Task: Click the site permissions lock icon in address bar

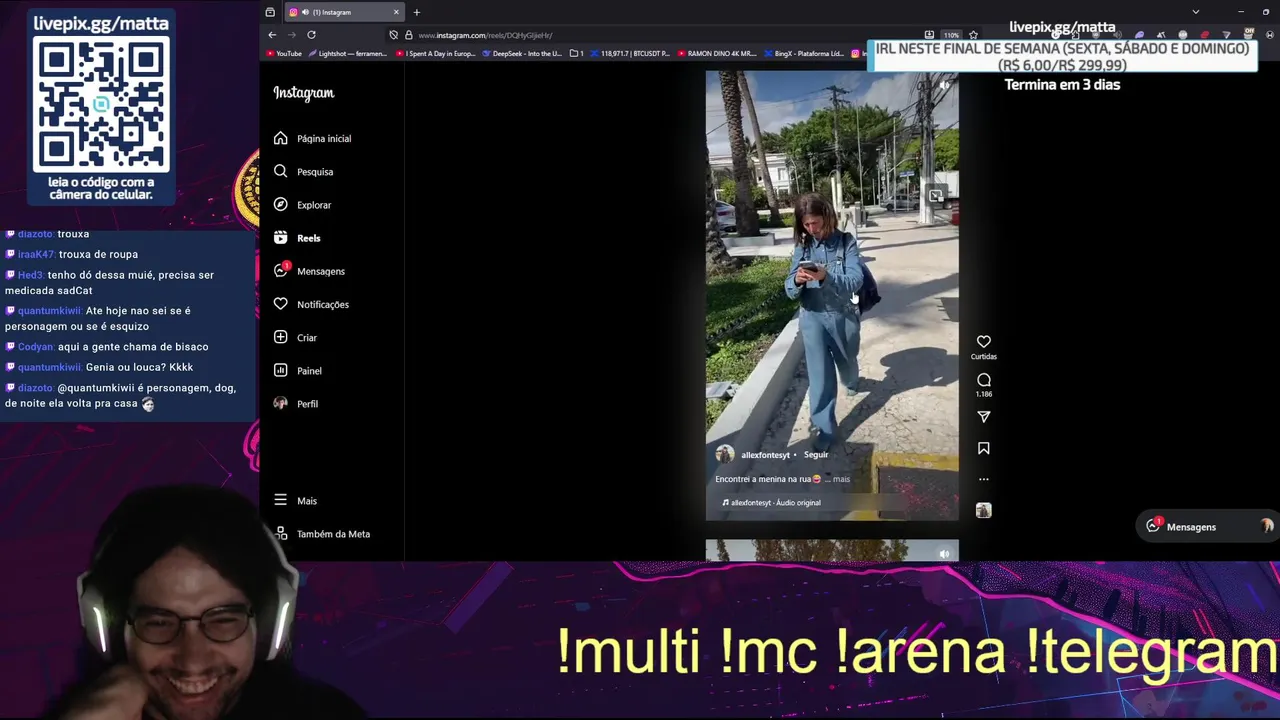Action: (408, 35)
